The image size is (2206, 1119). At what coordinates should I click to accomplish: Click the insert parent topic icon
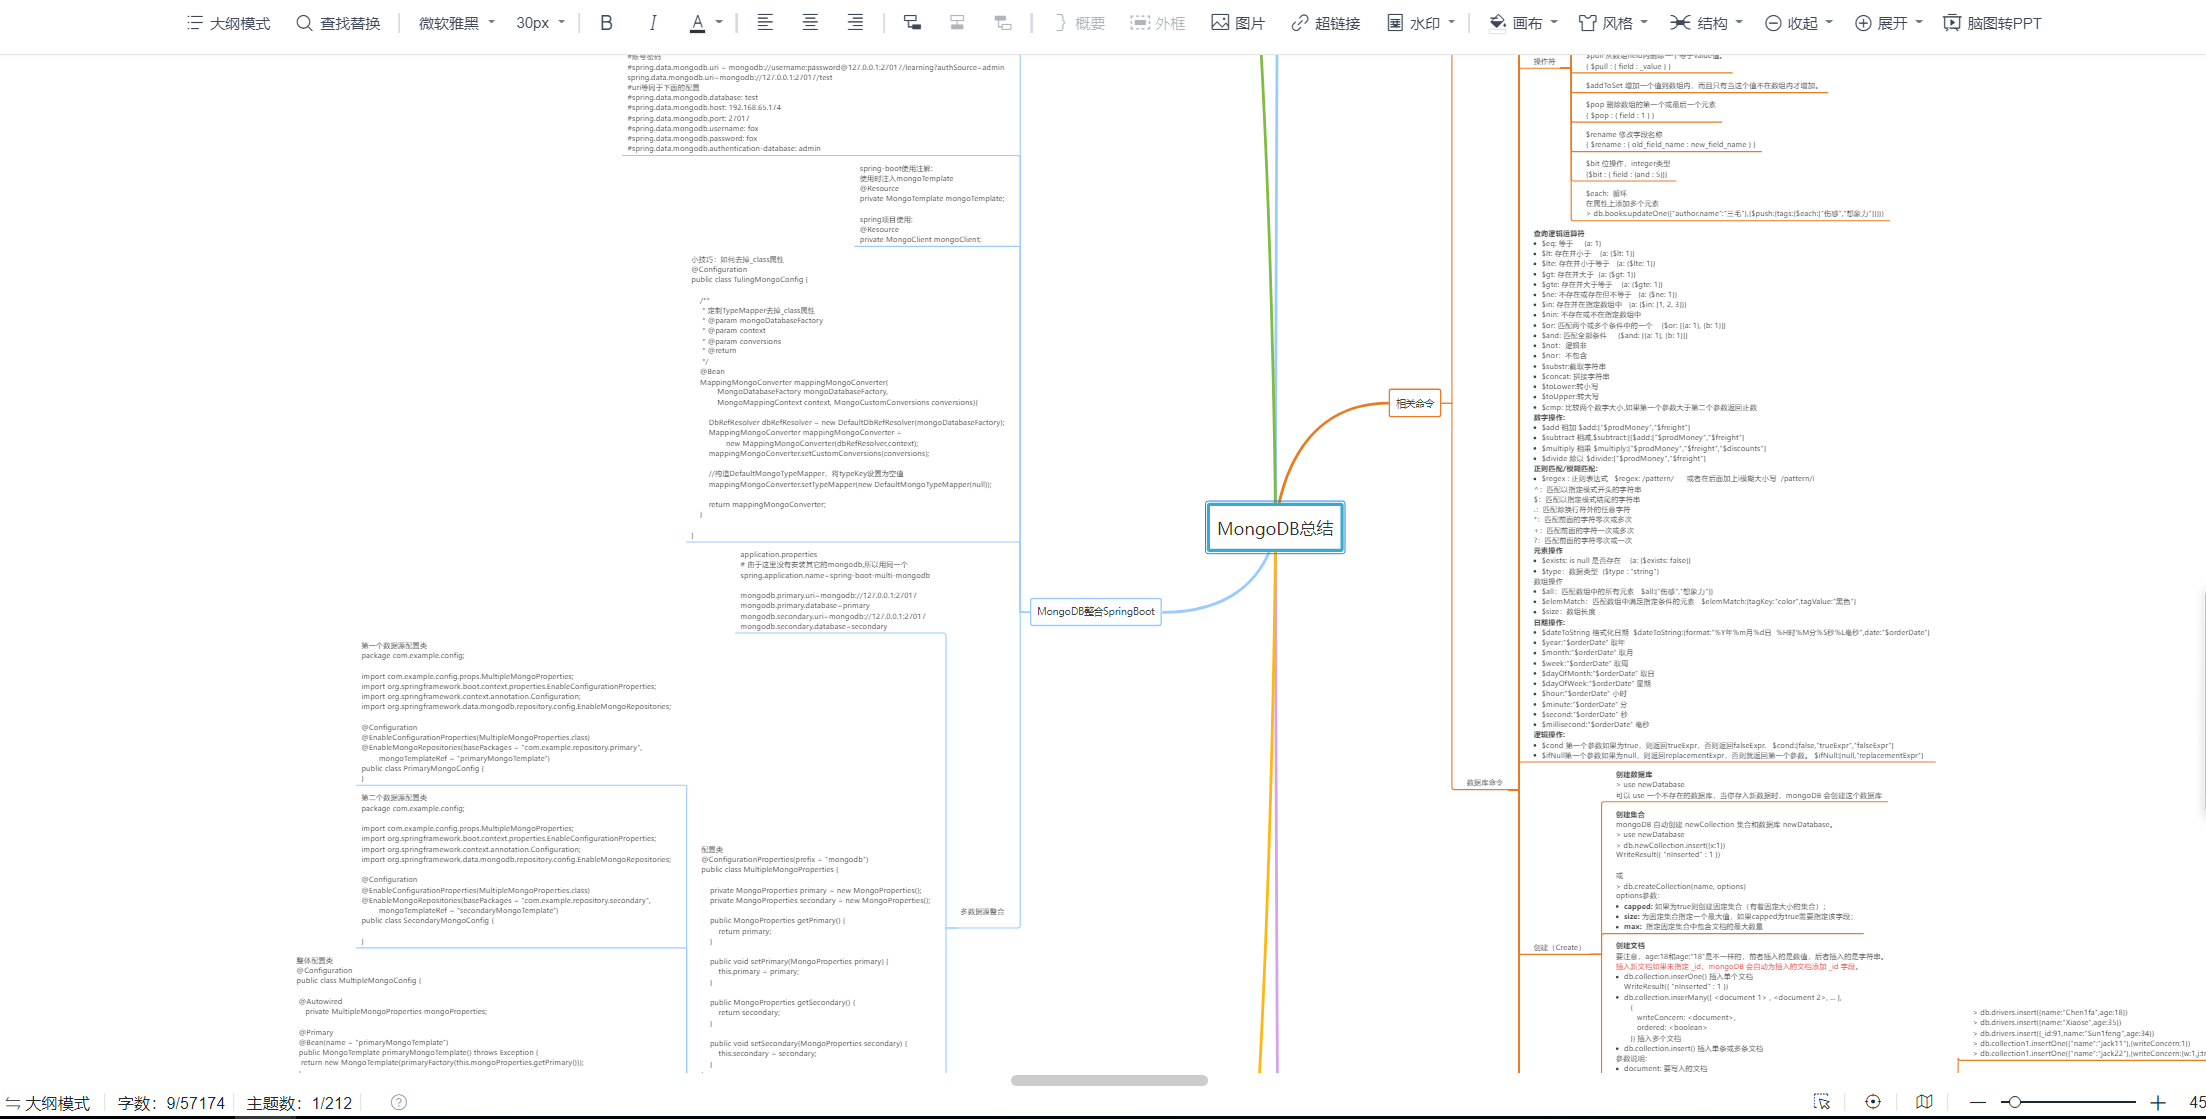point(1003,23)
